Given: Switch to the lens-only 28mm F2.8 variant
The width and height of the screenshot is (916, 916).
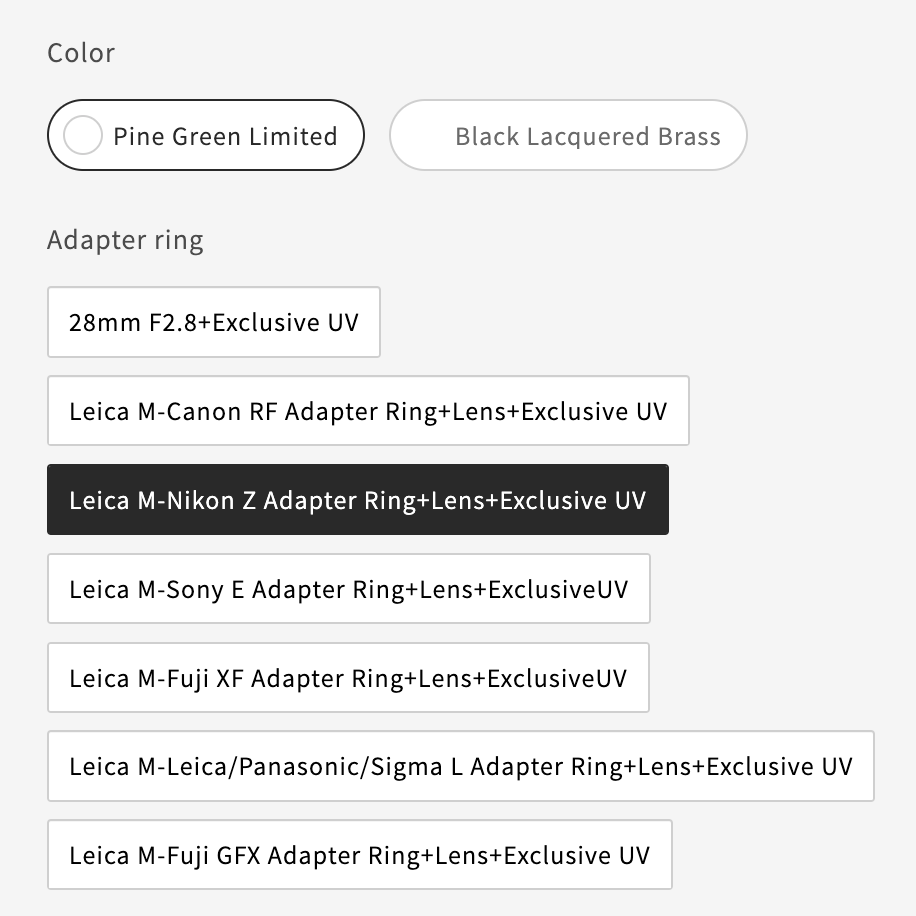Looking at the screenshot, I should point(214,322).
